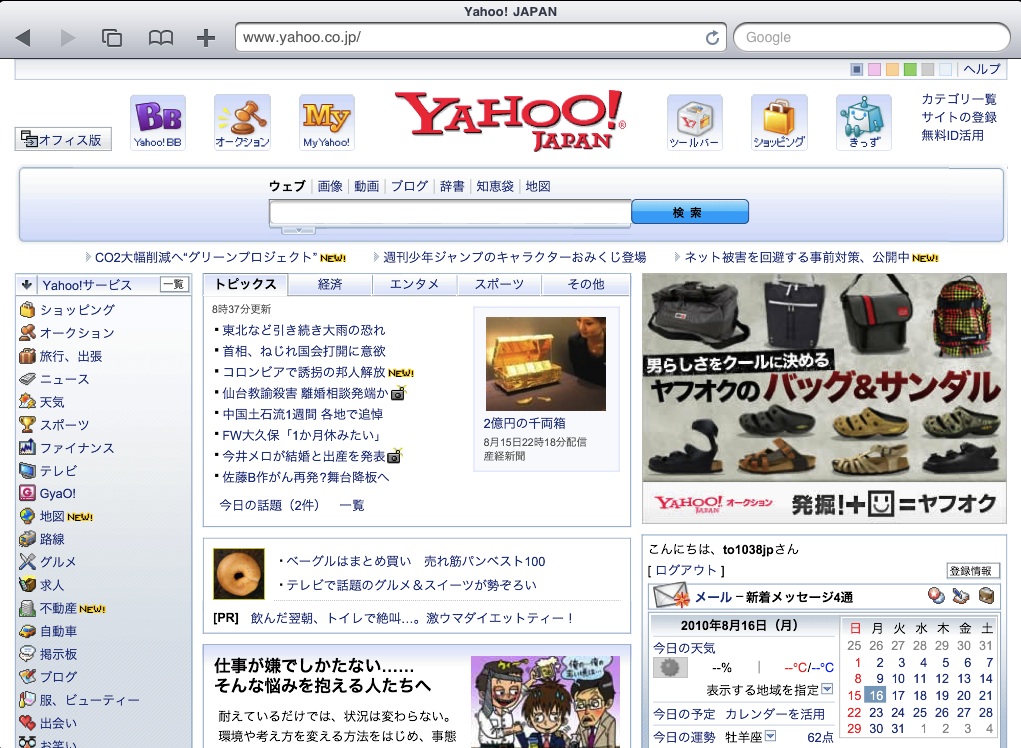This screenshot has width=1021, height=748.
Task: Switch to the 経済 news tab
Action: (330, 284)
